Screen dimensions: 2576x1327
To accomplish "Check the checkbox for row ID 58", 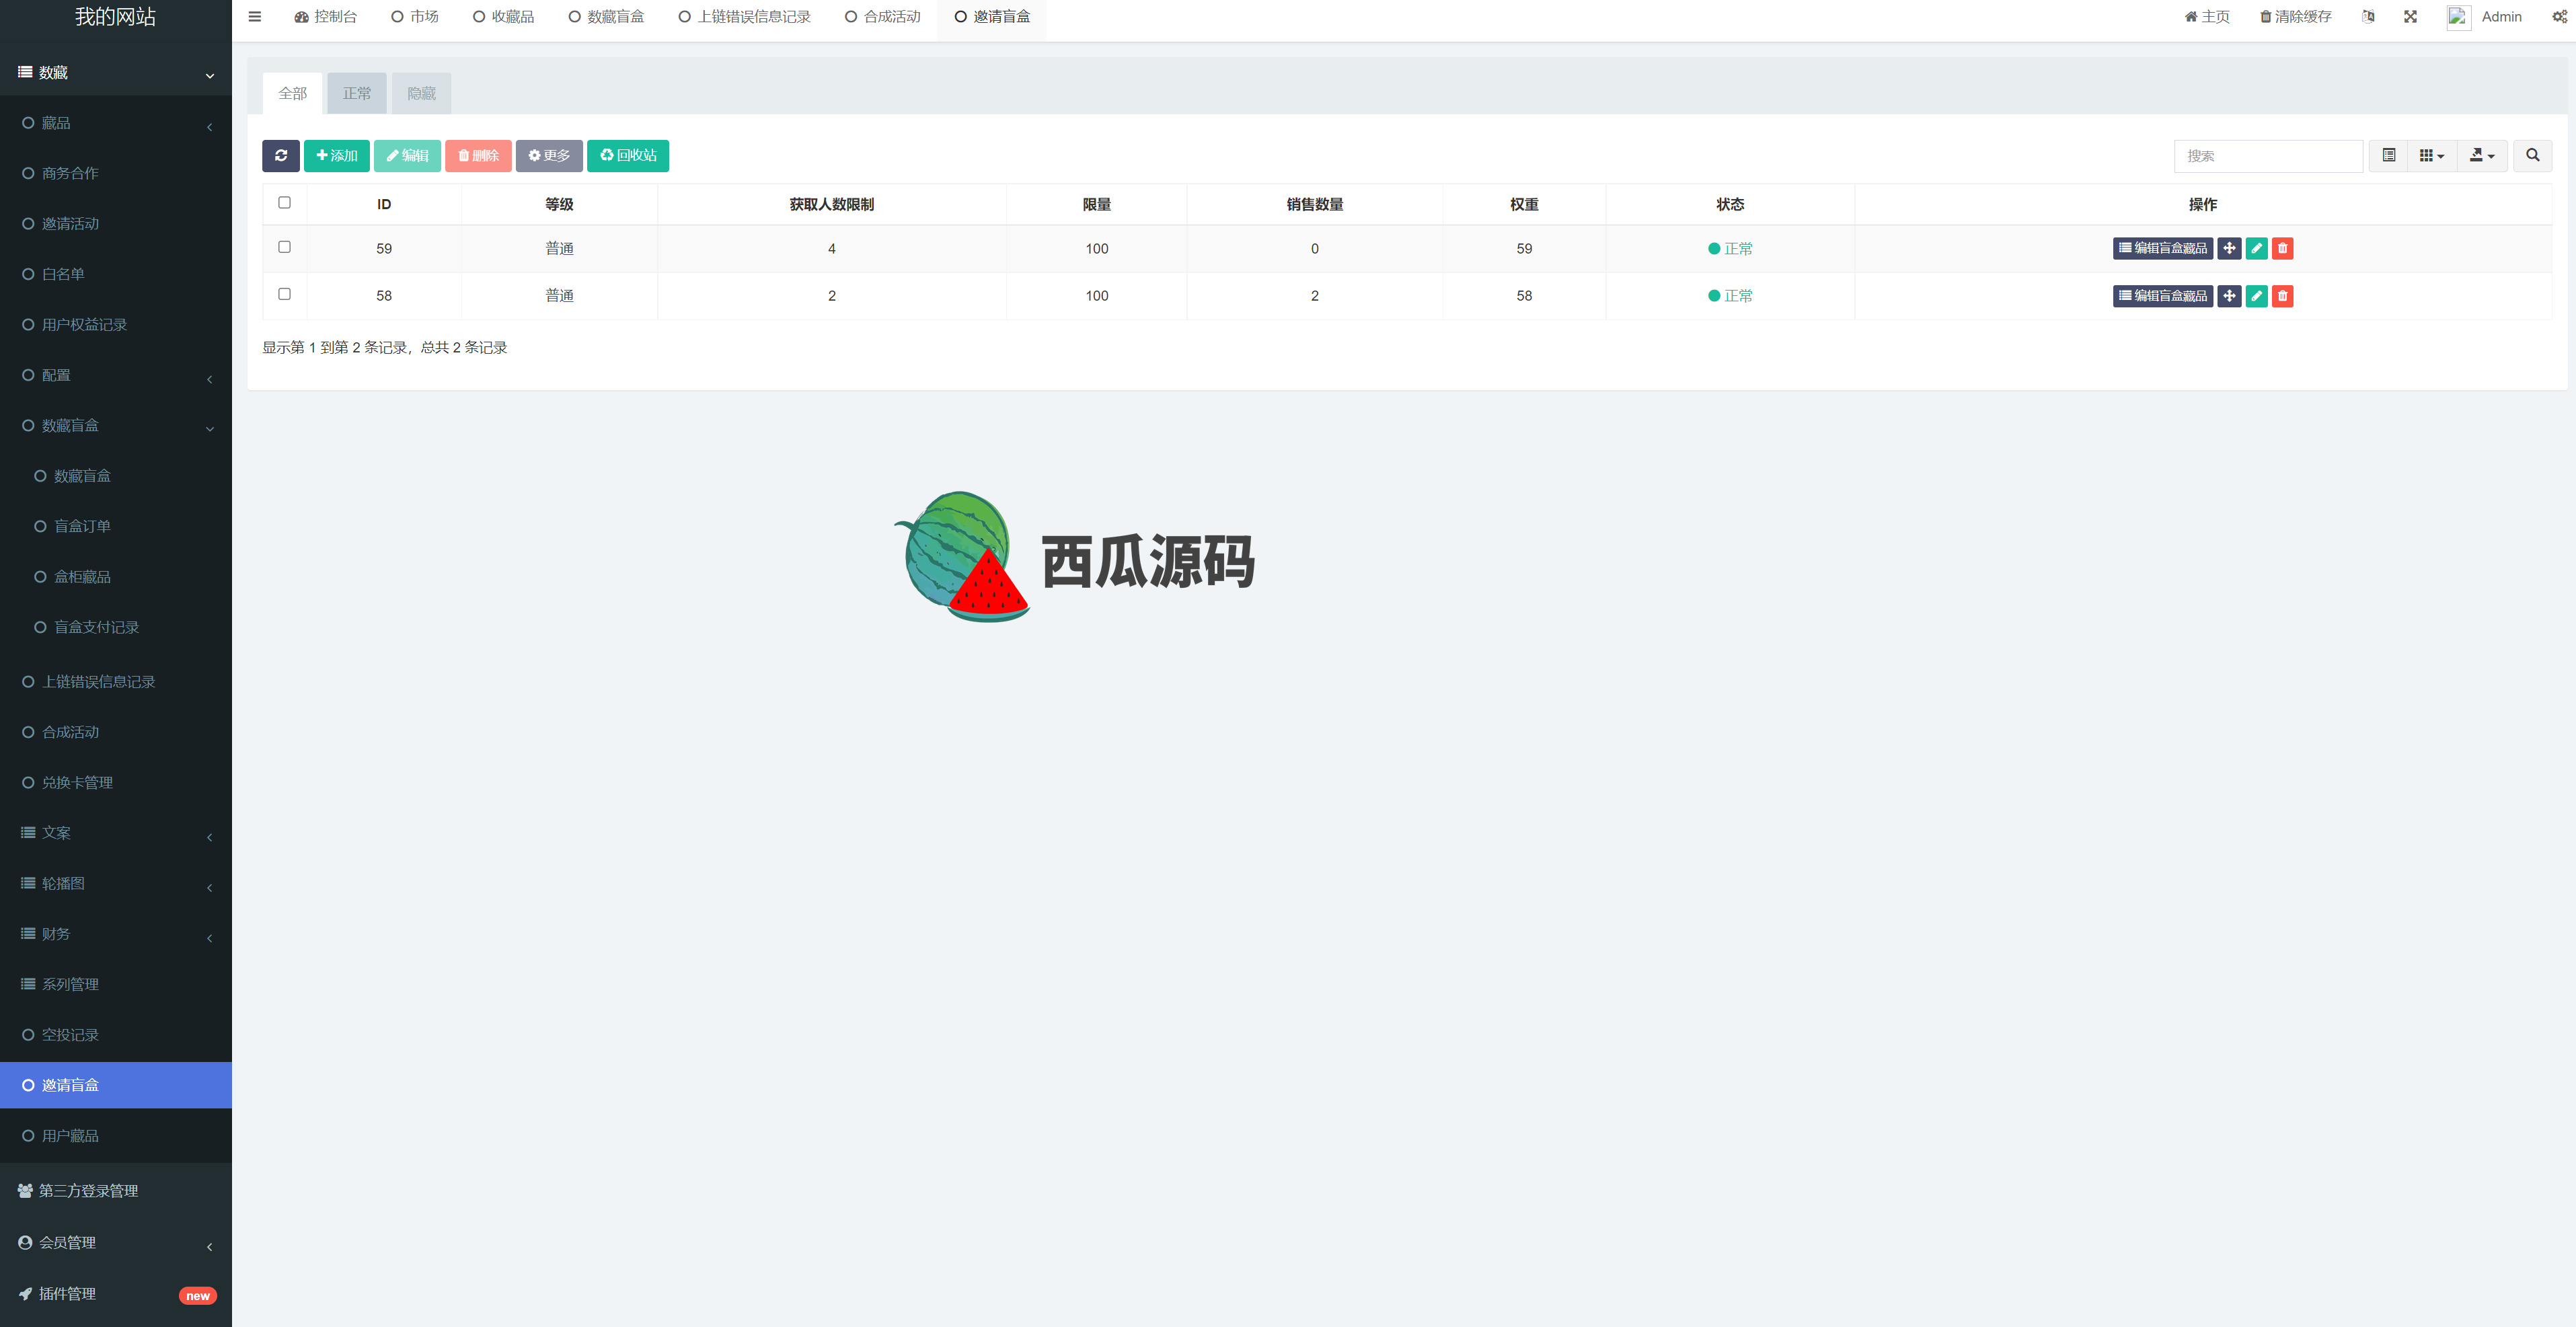I will click(x=284, y=294).
